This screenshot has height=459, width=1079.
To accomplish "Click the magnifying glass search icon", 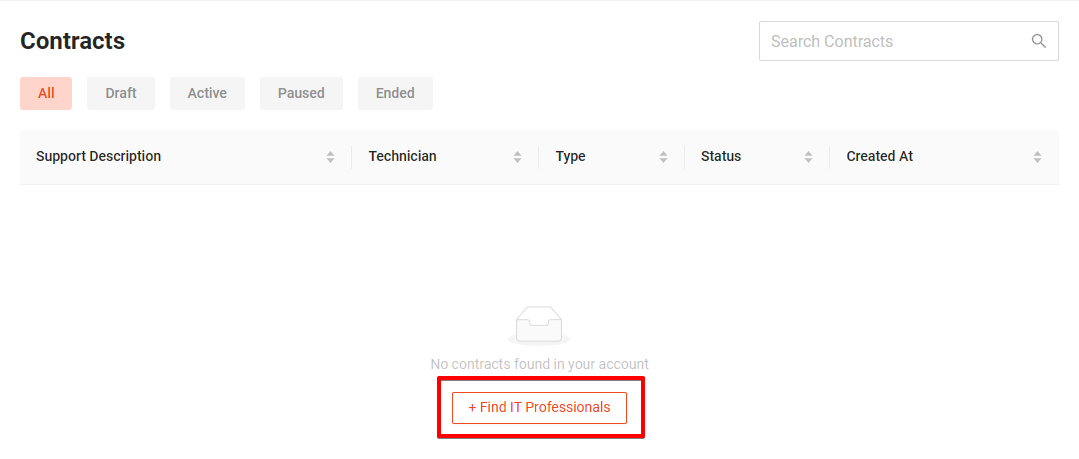I will tap(1038, 41).
